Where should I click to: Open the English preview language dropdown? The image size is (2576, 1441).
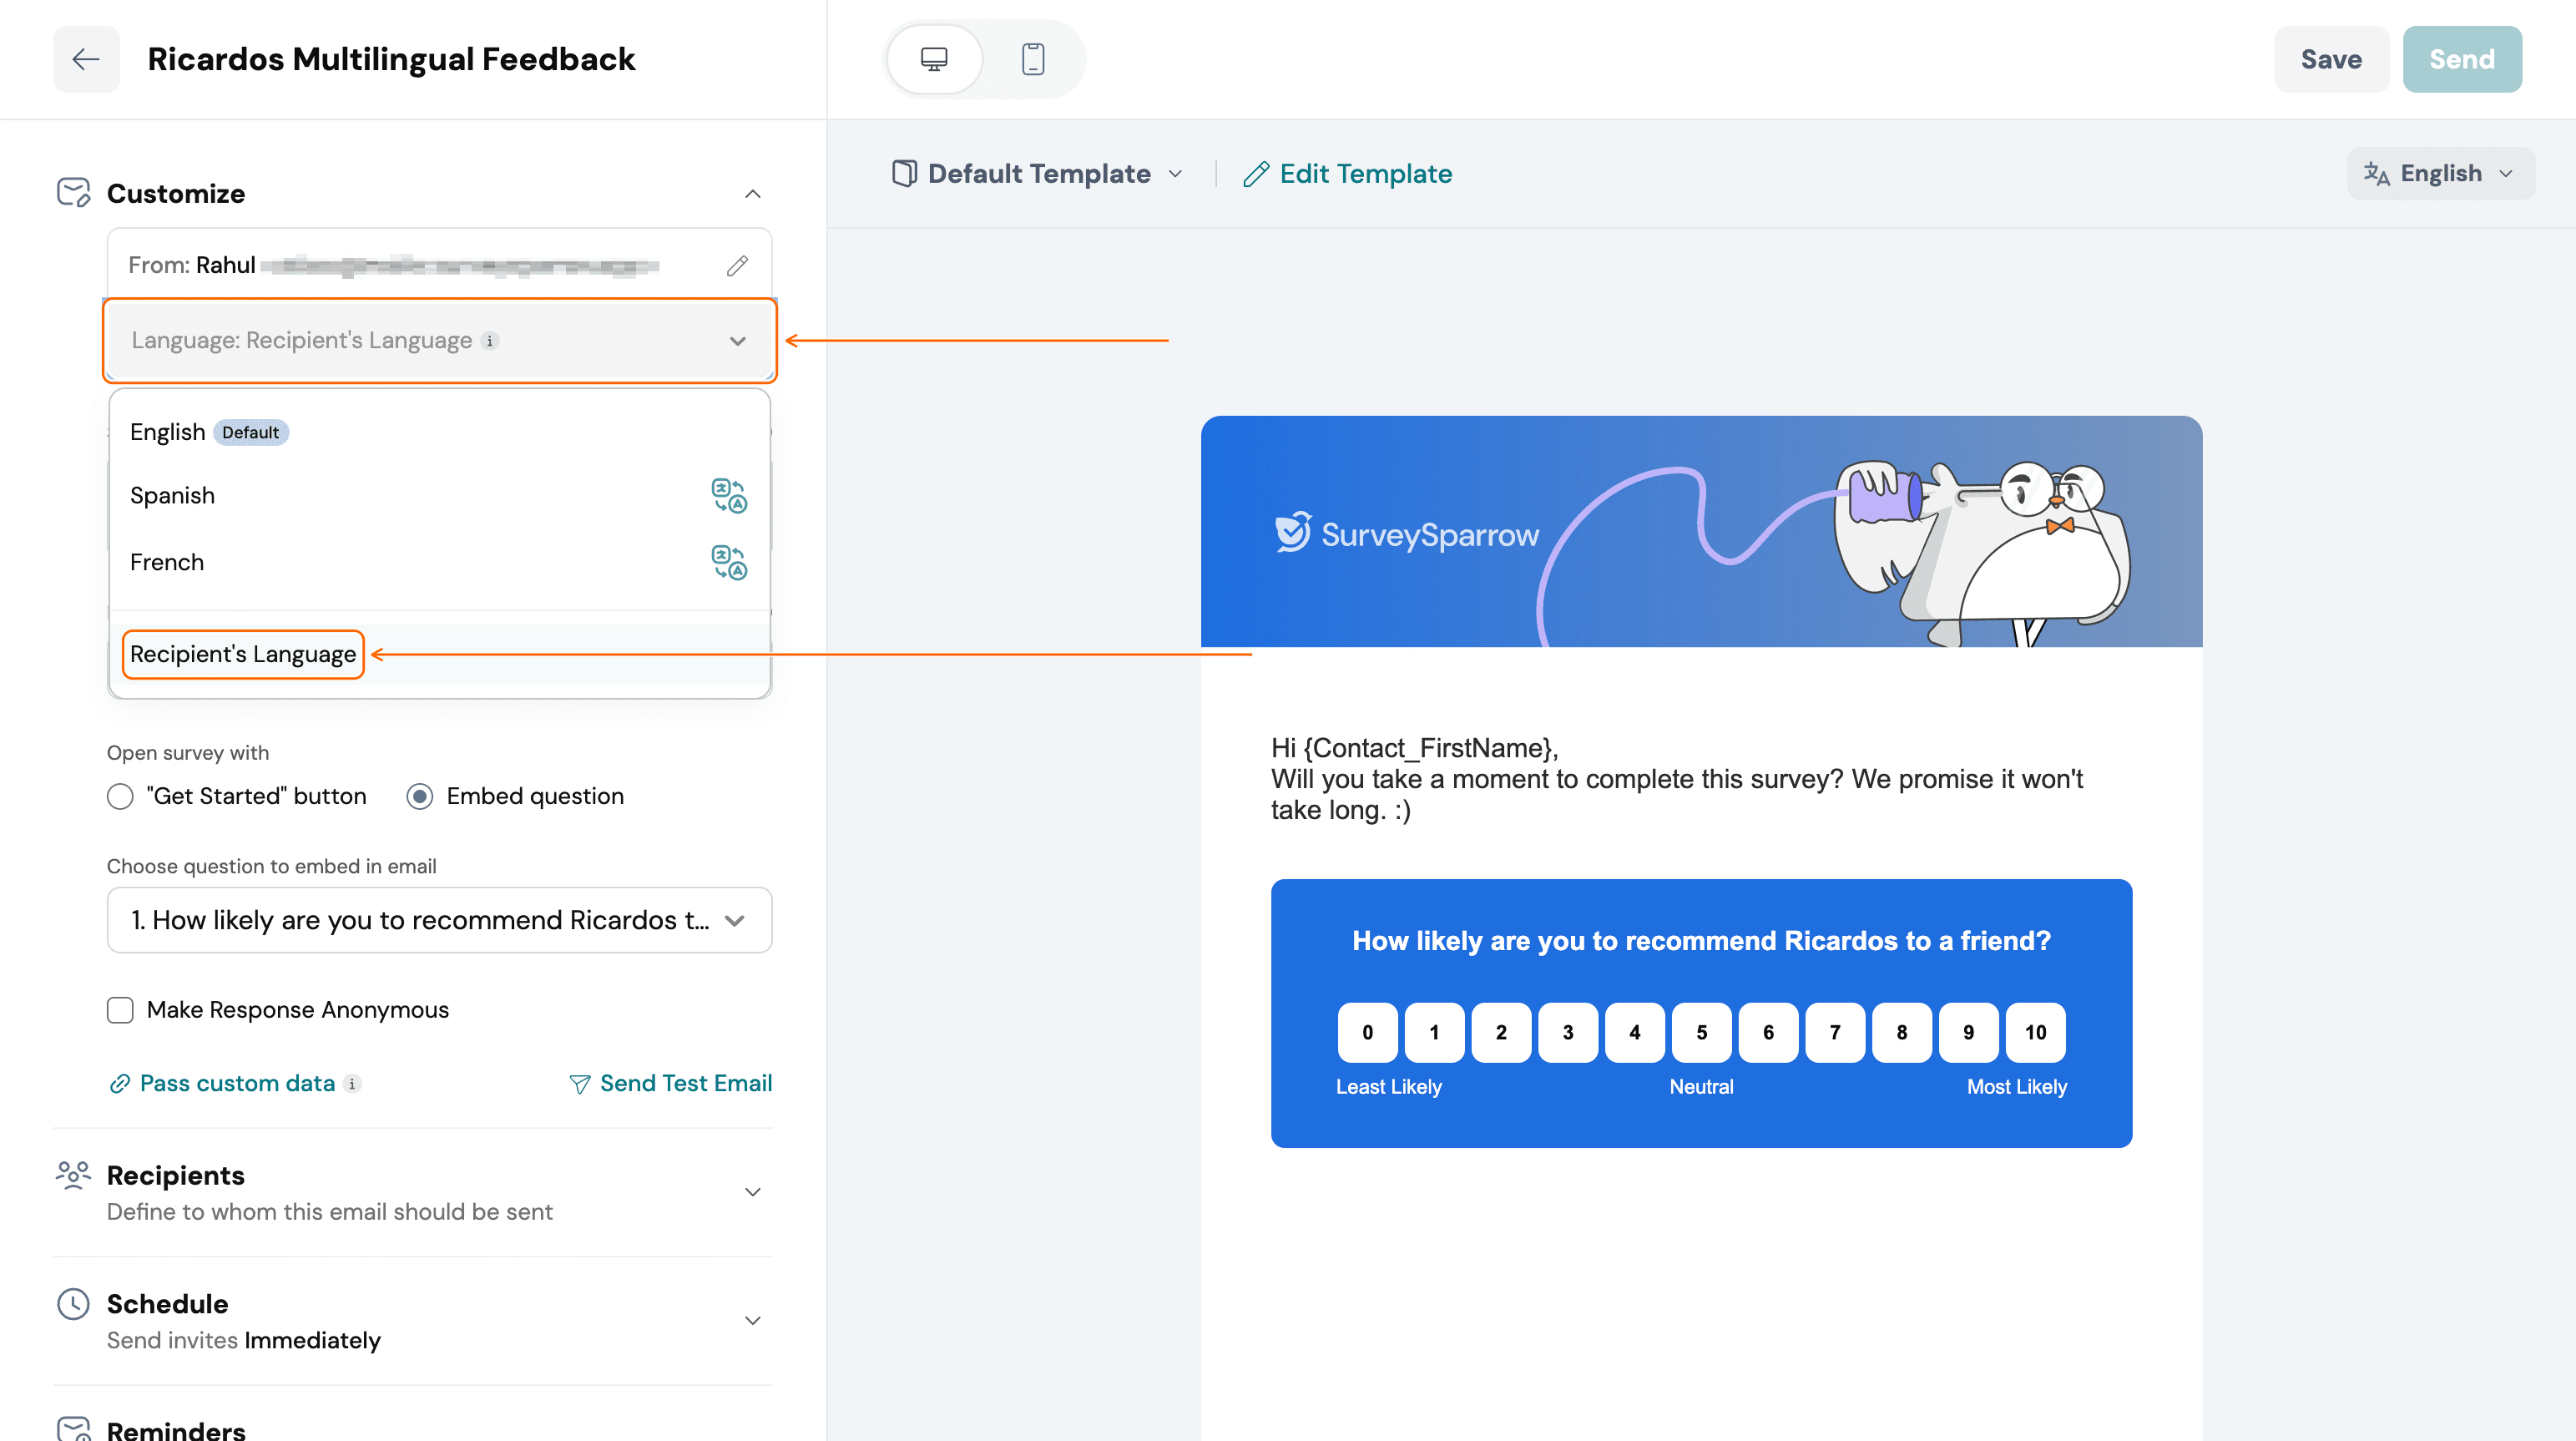[x=2440, y=174]
